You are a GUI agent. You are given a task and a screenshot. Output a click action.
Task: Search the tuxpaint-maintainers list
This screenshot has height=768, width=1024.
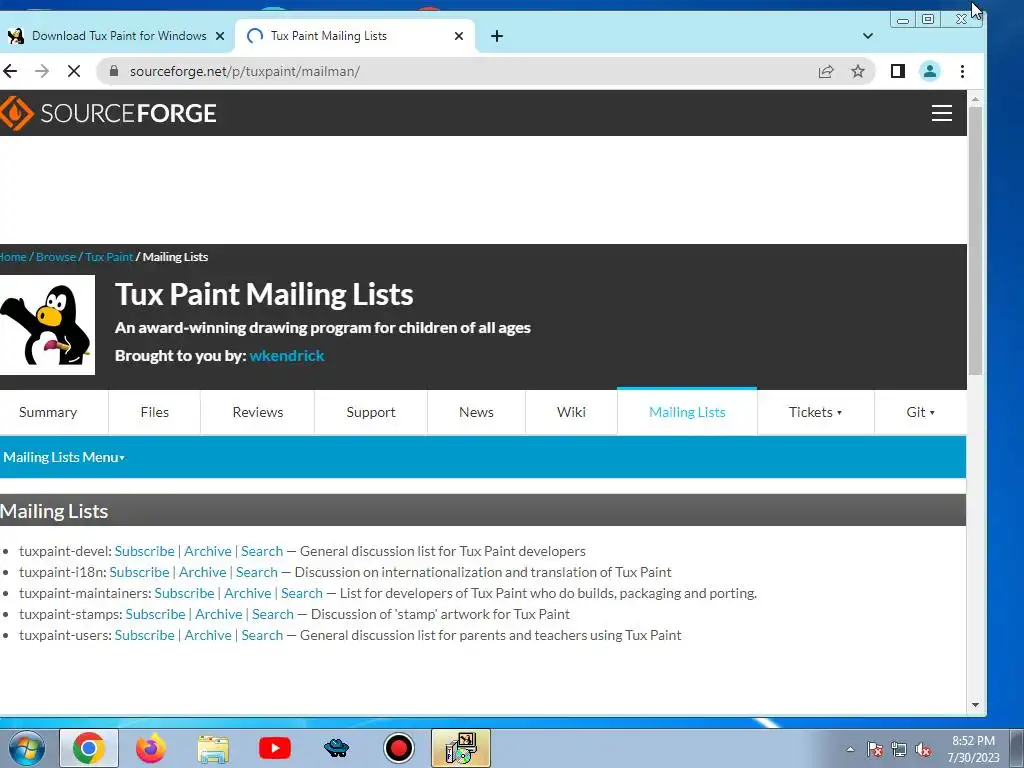(302, 593)
